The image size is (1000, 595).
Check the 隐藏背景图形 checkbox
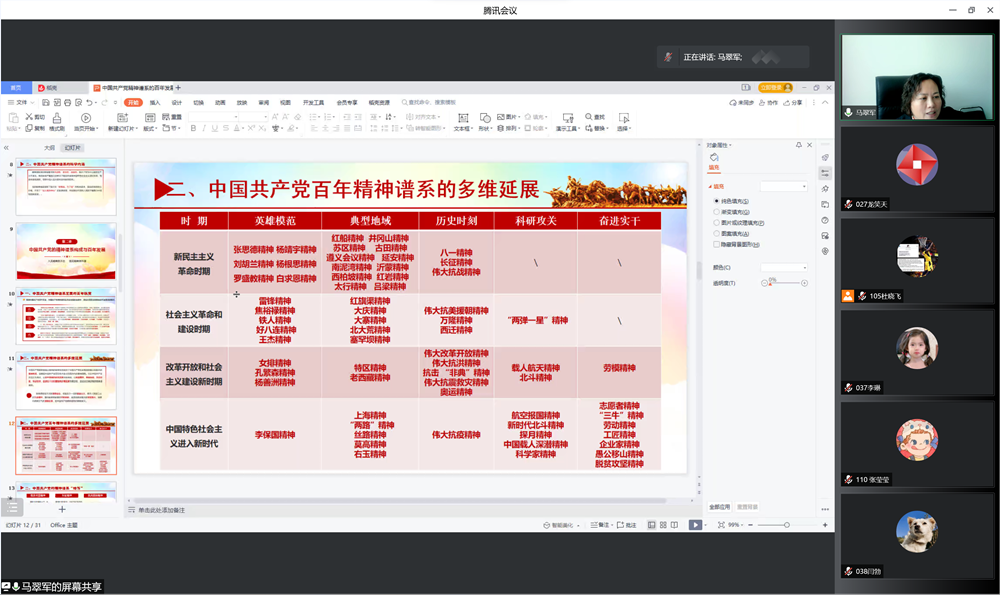pos(717,244)
